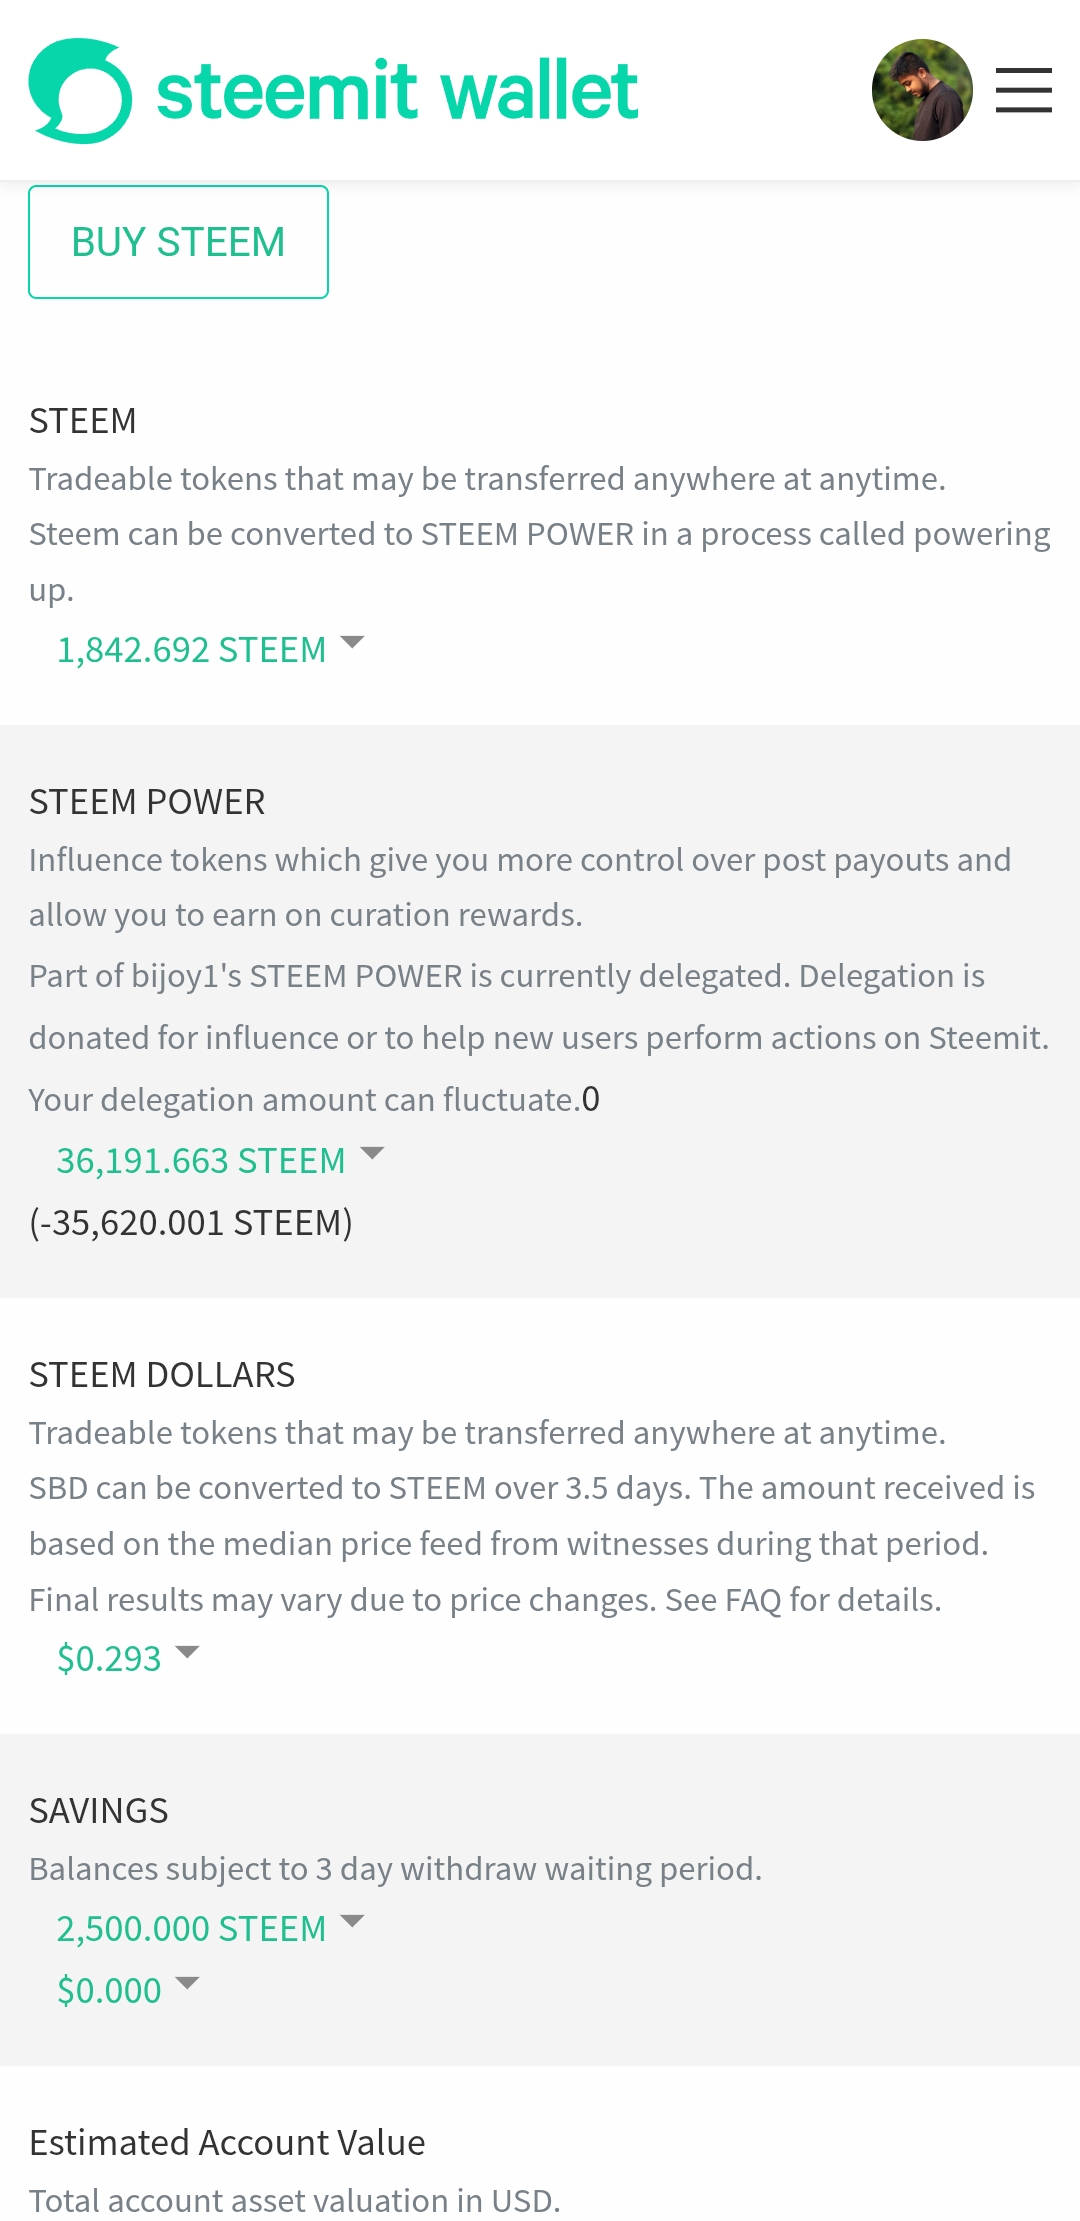
Task: Click the BUY STEEM button
Action: 178,242
